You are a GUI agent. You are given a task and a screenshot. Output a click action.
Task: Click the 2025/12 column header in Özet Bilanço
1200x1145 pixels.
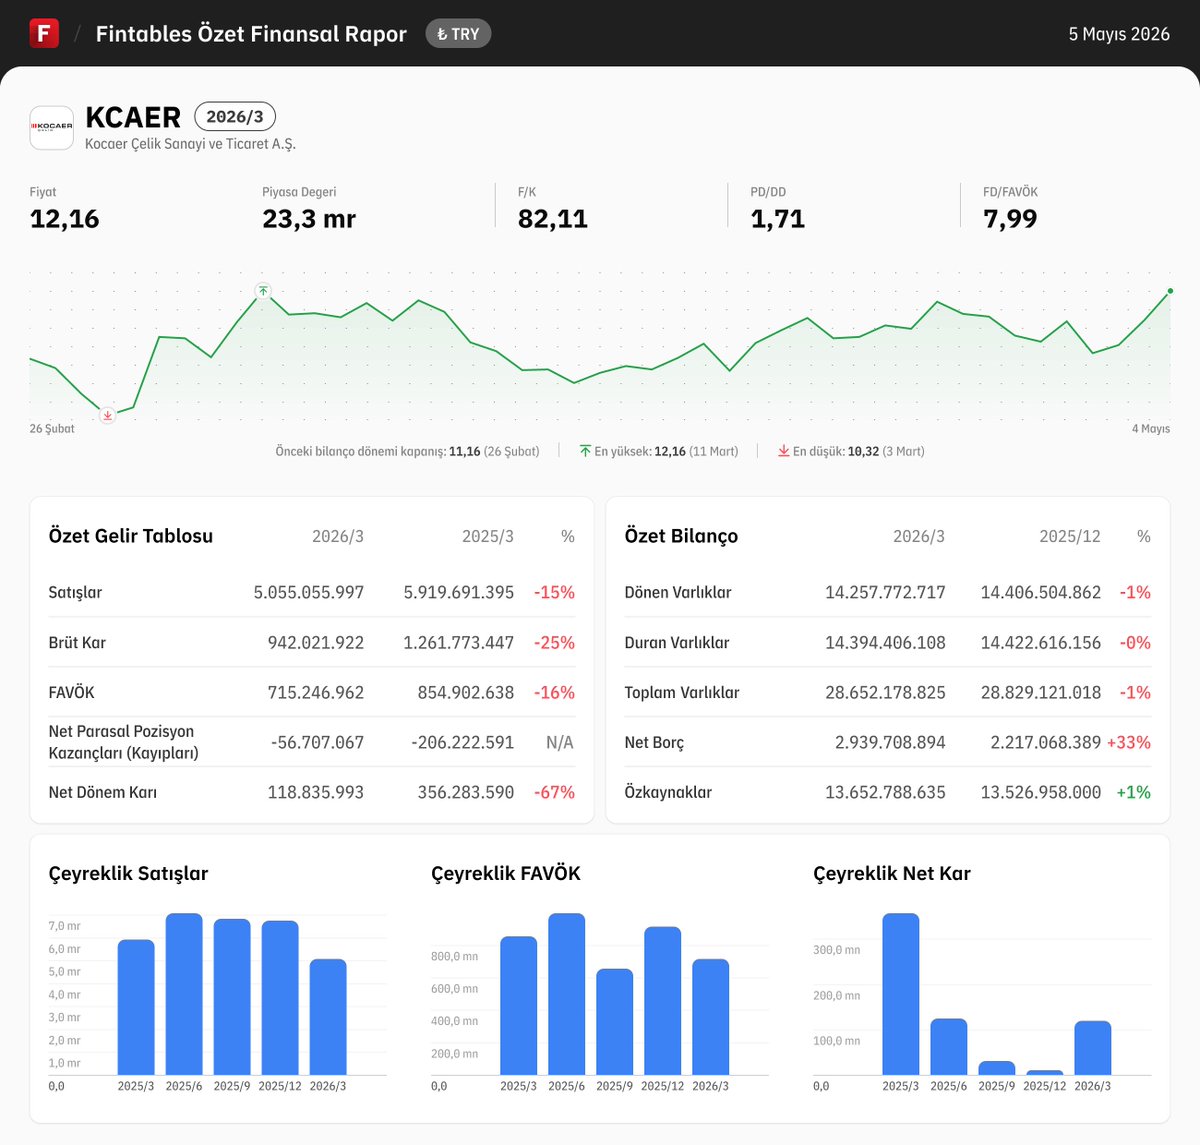click(1070, 537)
